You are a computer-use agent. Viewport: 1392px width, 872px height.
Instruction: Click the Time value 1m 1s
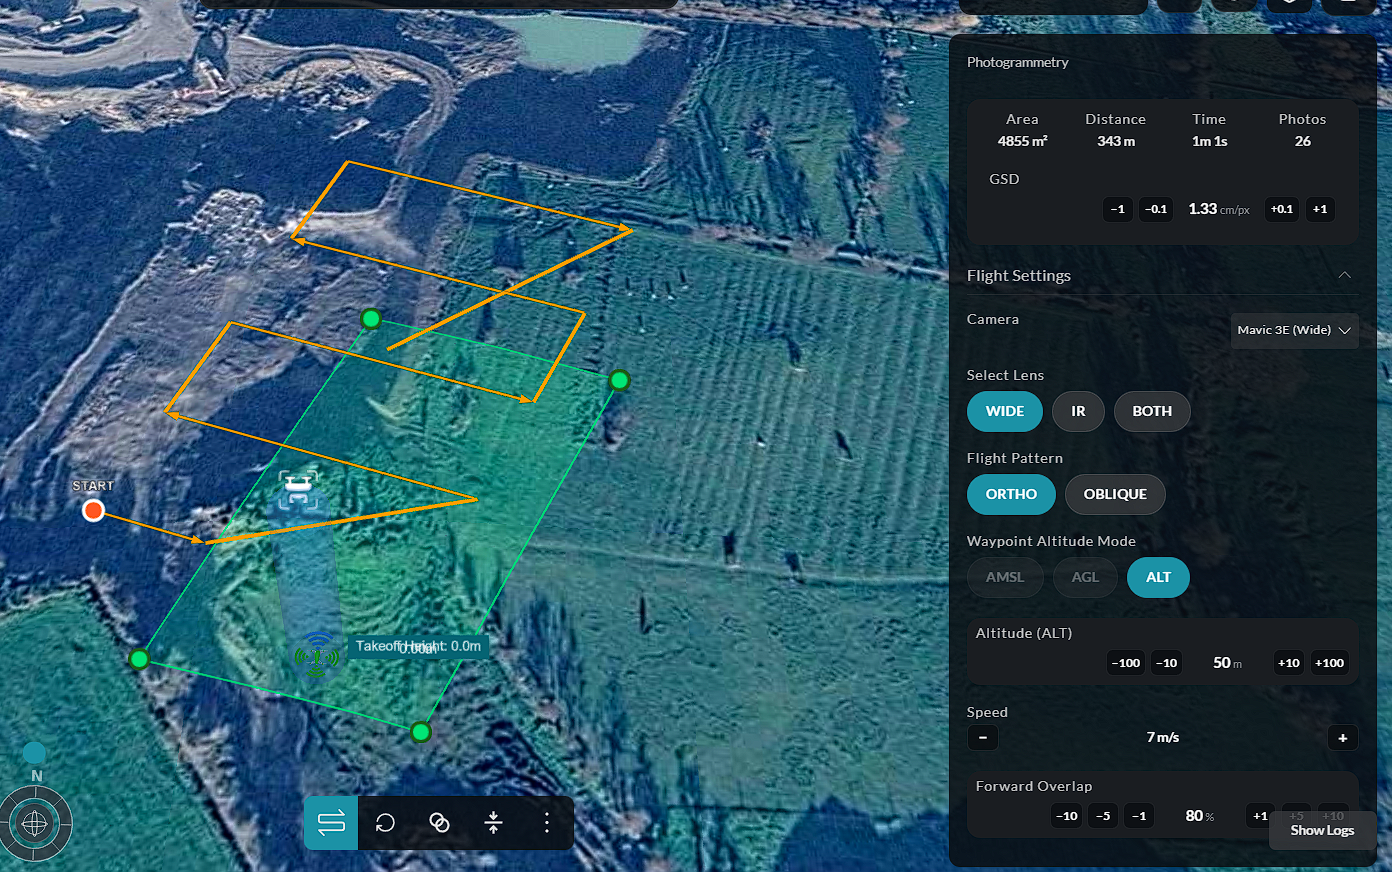[1209, 141]
